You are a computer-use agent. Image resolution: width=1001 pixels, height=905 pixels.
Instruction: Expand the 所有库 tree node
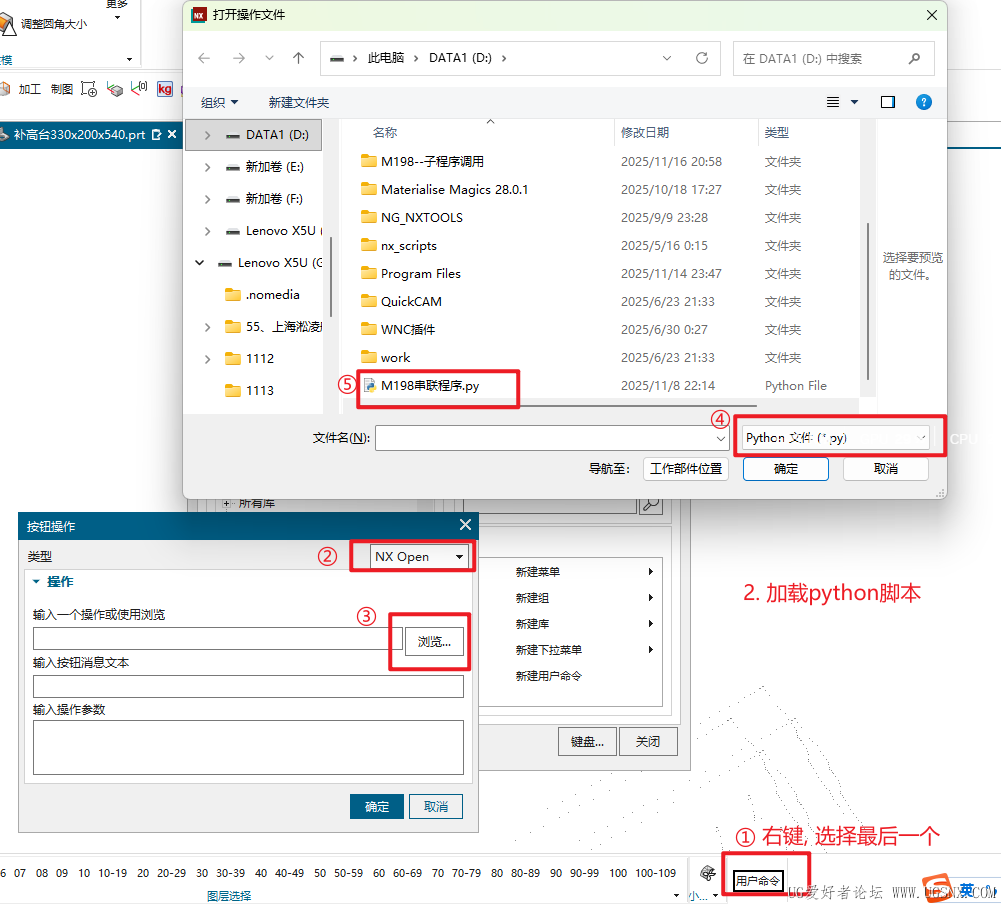tap(226, 504)
